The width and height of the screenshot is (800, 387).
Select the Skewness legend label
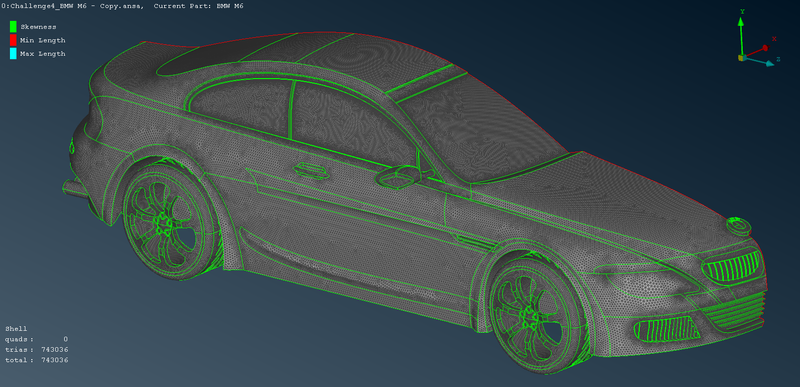coord(38,27)
